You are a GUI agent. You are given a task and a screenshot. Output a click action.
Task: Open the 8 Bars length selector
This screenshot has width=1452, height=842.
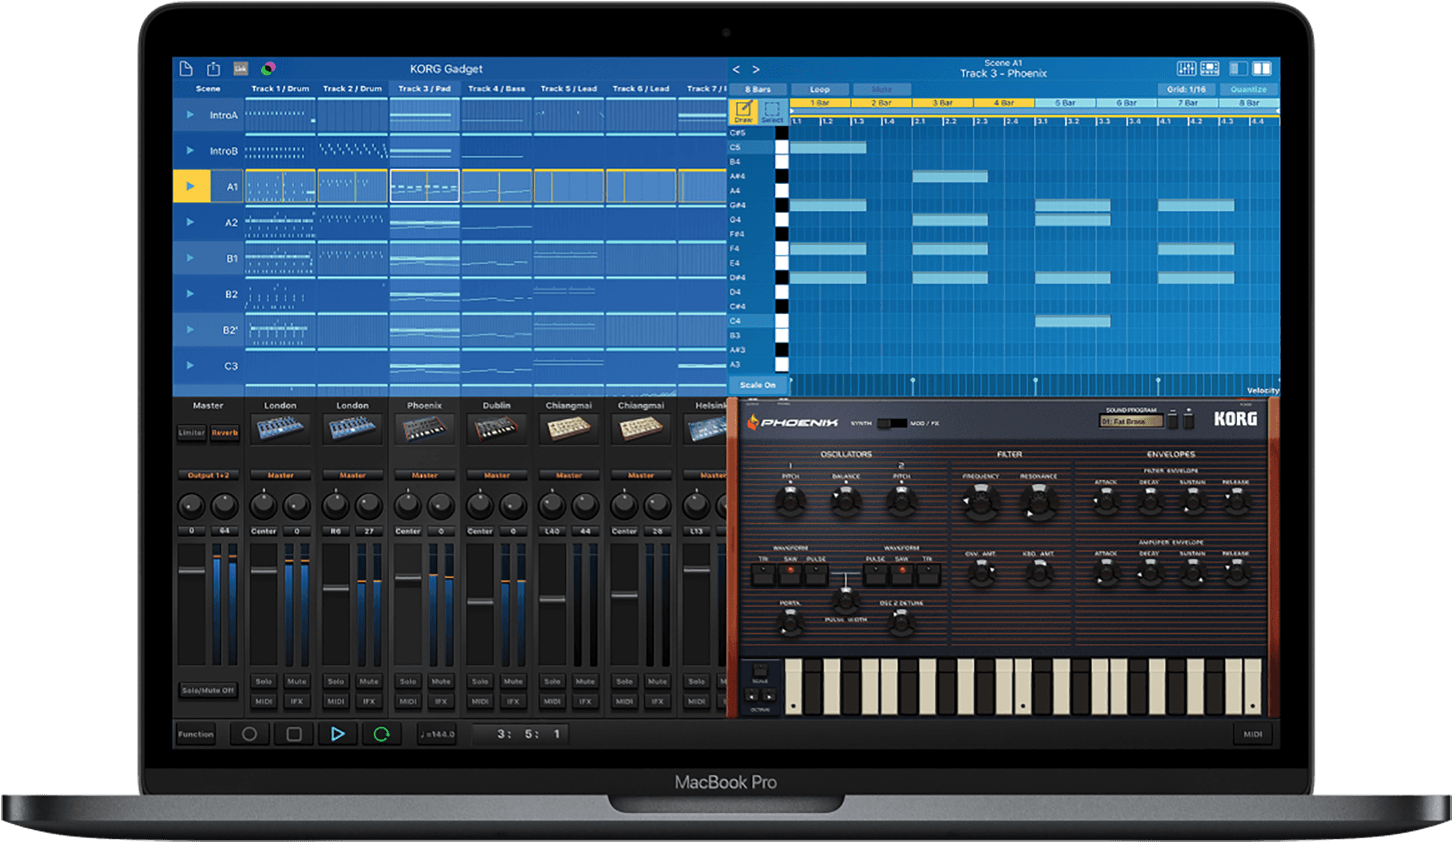pyautogui.click(x=757, y=88)
